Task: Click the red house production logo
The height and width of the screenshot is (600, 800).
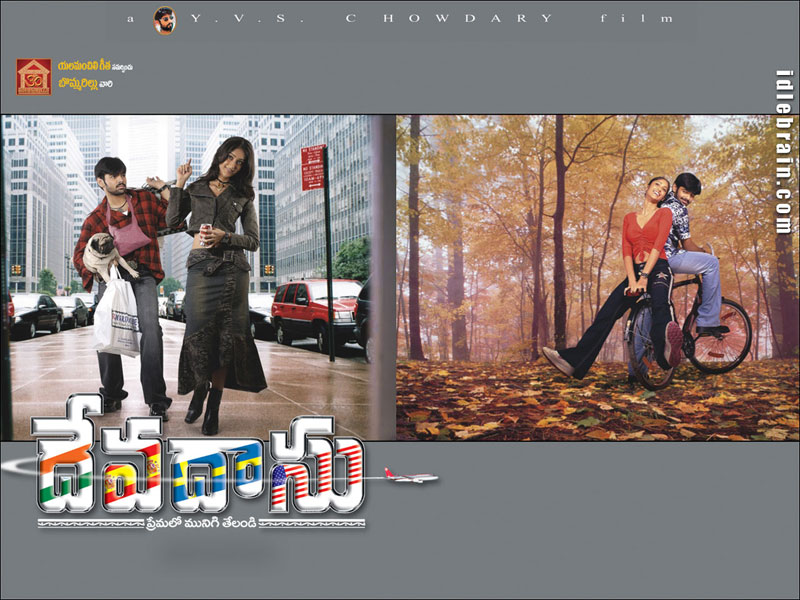Action: point(34,77)
